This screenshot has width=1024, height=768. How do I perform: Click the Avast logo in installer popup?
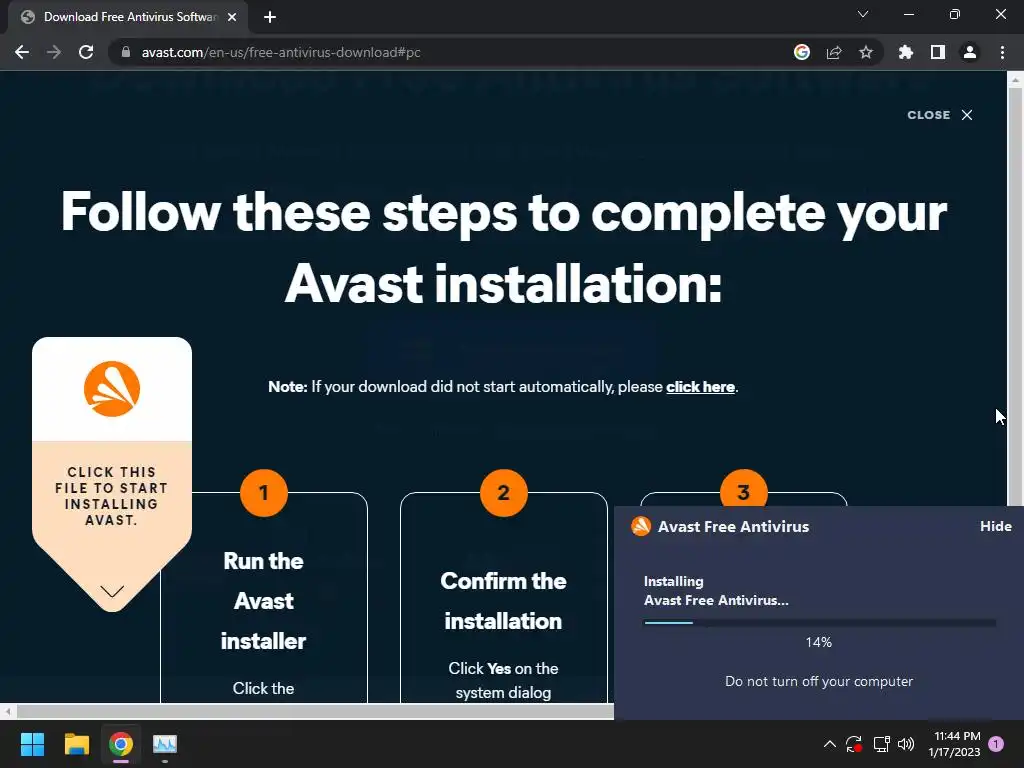coord(641,526)
